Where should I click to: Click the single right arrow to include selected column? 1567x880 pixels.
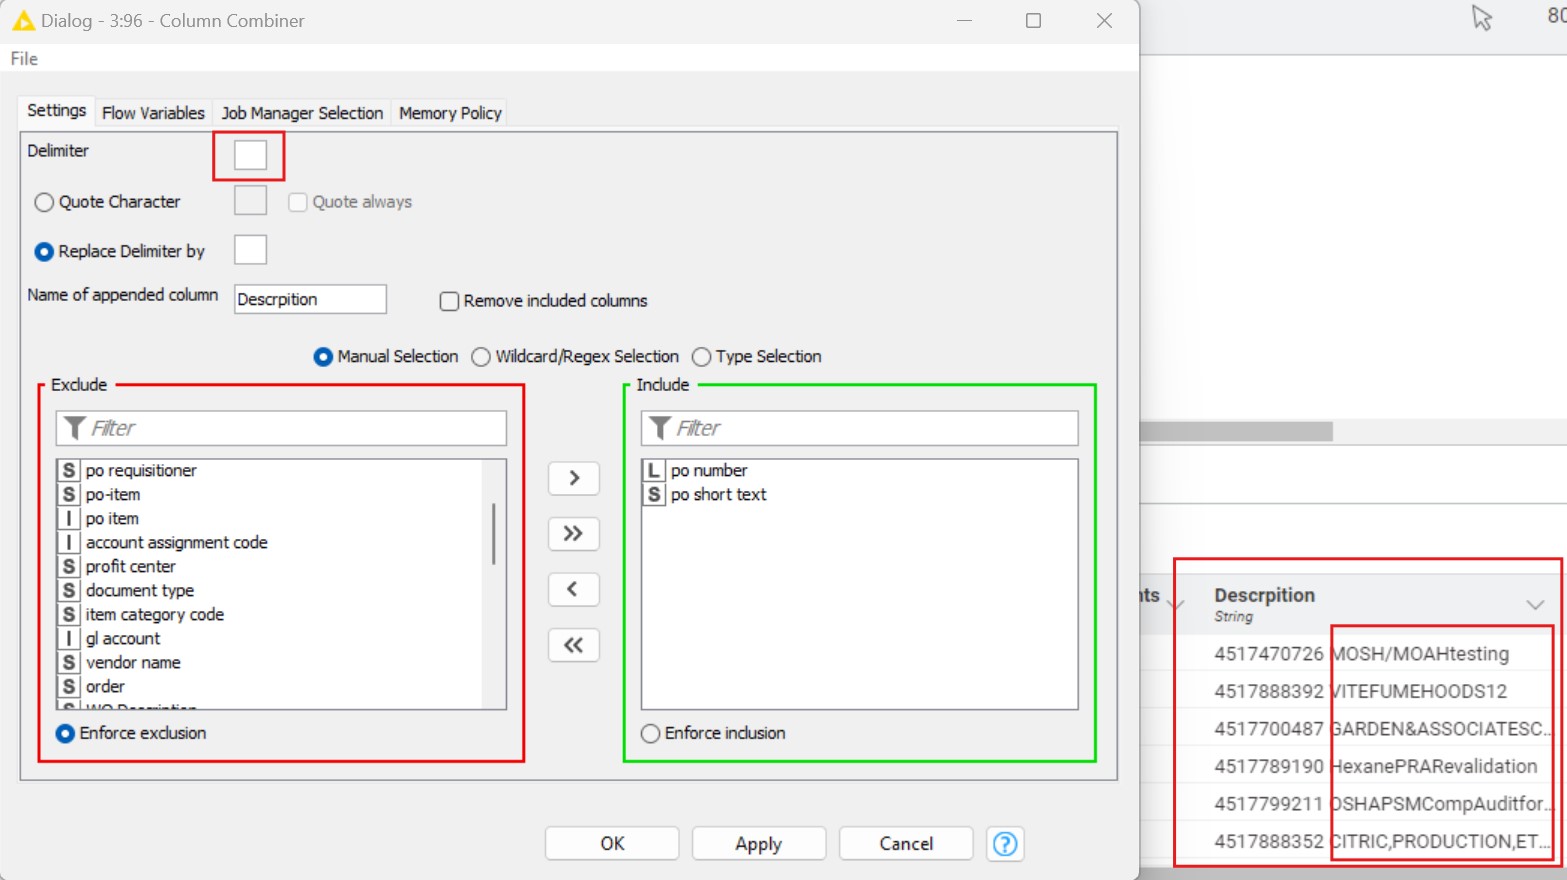[x=572, y=478]
